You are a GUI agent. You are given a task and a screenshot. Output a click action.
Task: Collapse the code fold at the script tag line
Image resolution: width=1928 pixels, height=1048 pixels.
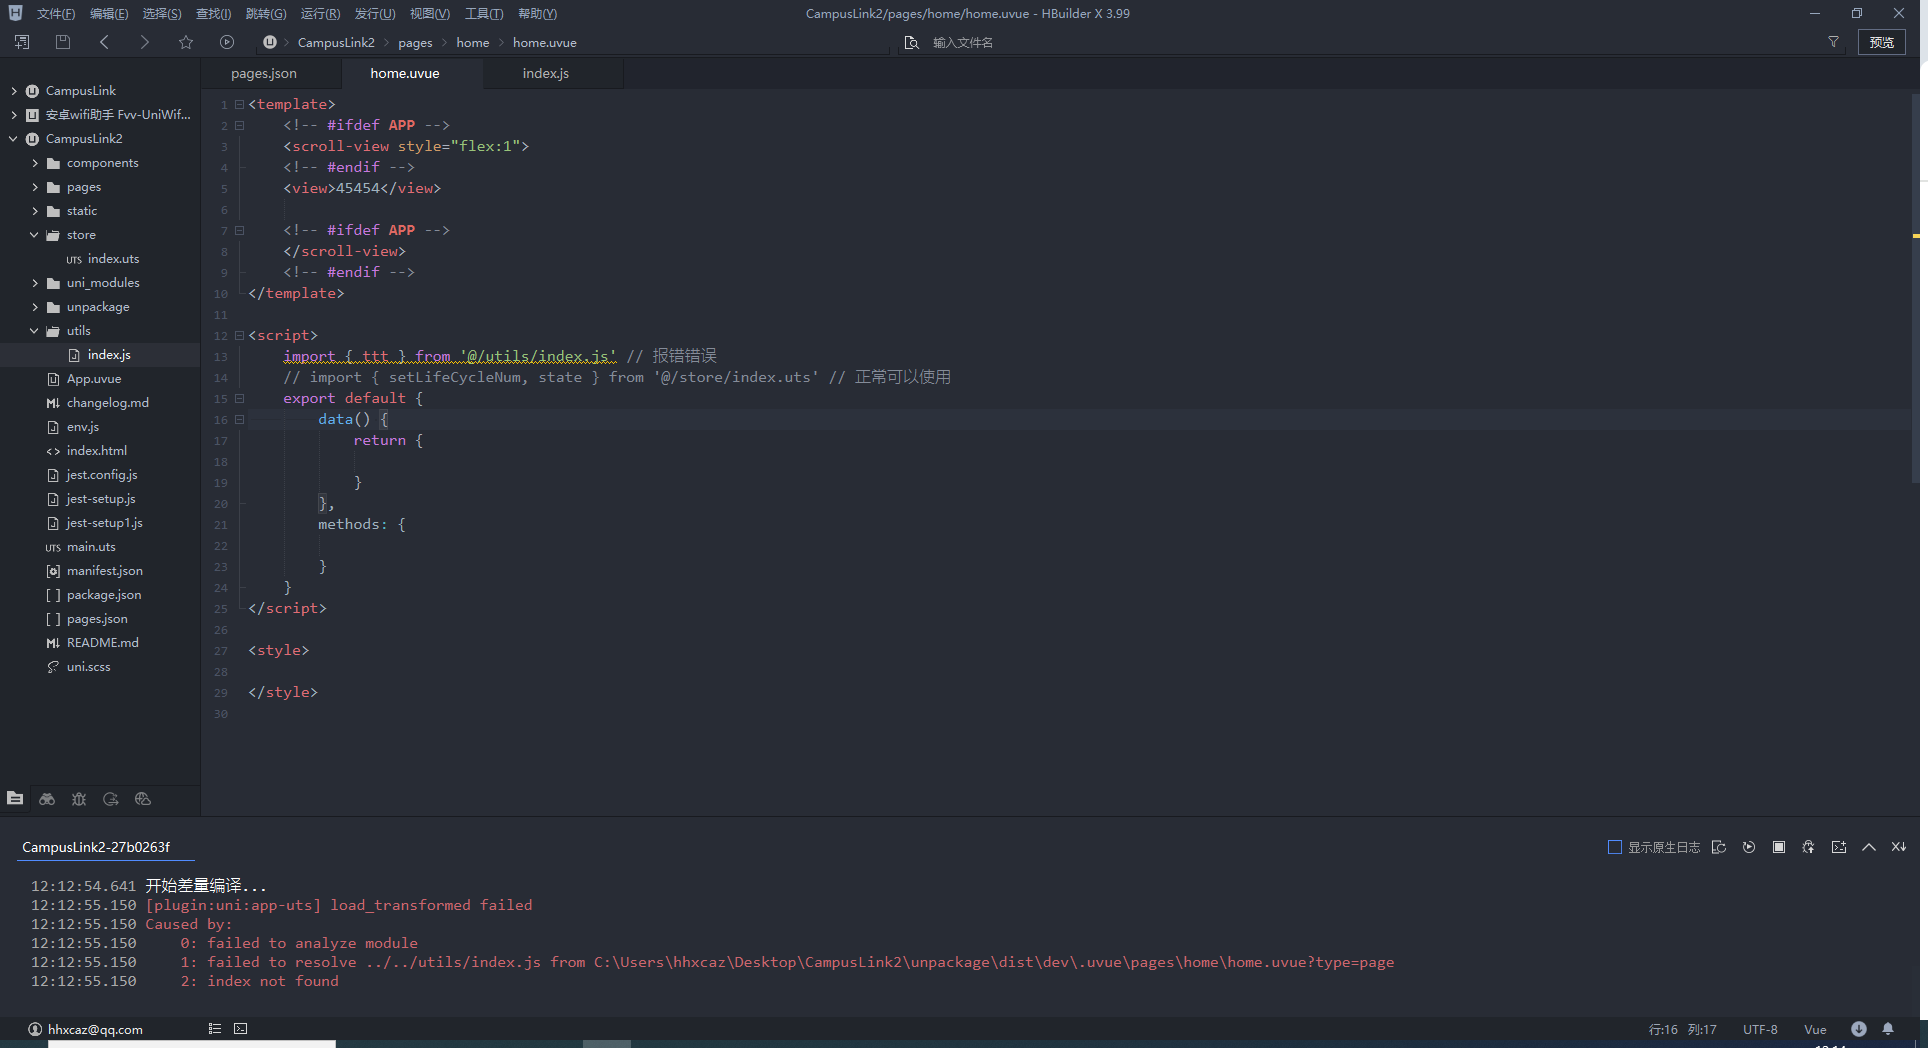point(239,336)
